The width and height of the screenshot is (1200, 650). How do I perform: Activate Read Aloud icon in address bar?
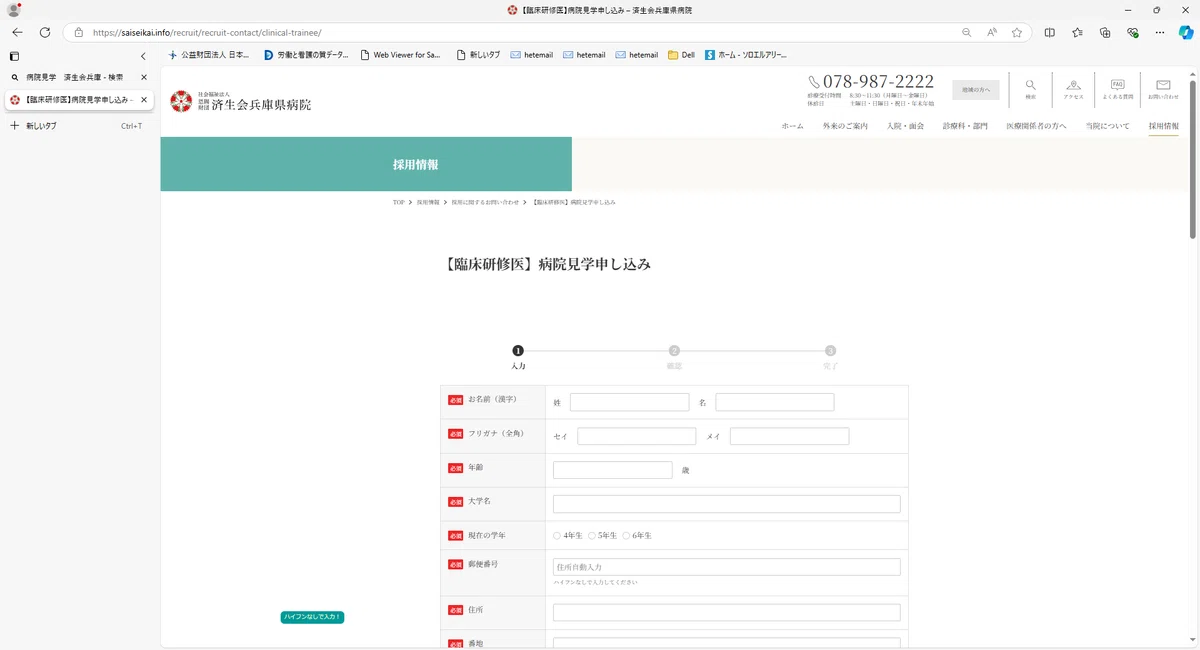point(992,32)
